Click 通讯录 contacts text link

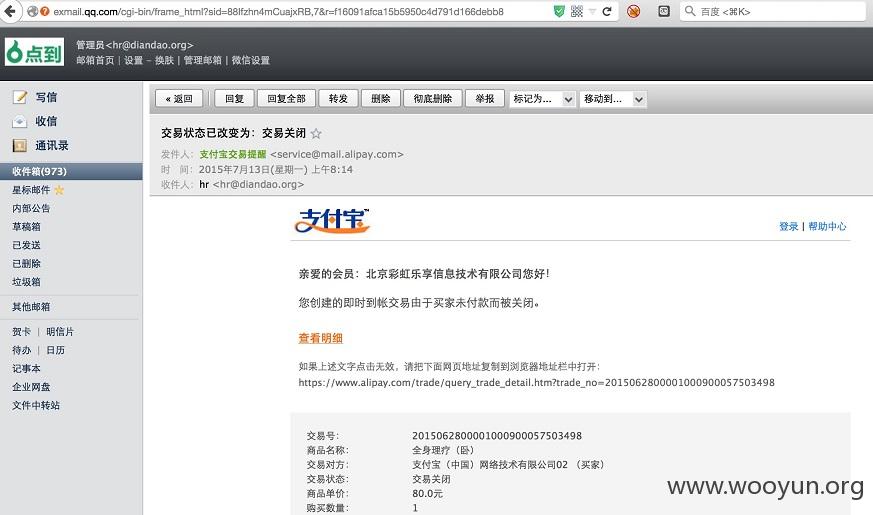click(x=52, y=145)
